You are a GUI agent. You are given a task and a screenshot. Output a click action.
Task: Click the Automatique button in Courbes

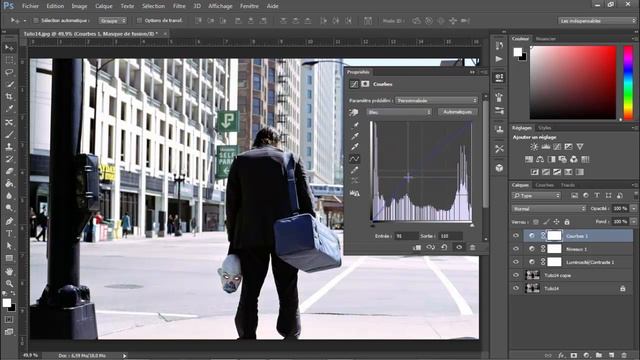[x=458, y=112]
